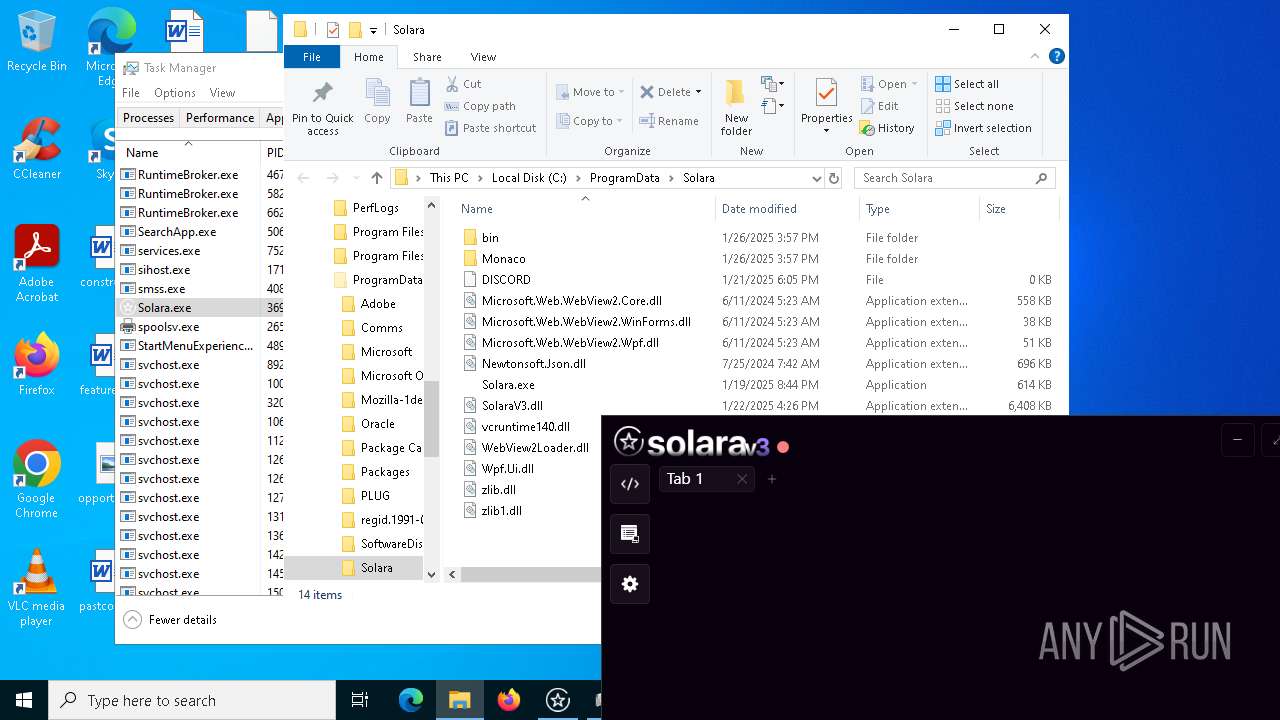
Task: Select PLUG folder in navigation tree
Action: pyautogui.click(x=375, y=496)
